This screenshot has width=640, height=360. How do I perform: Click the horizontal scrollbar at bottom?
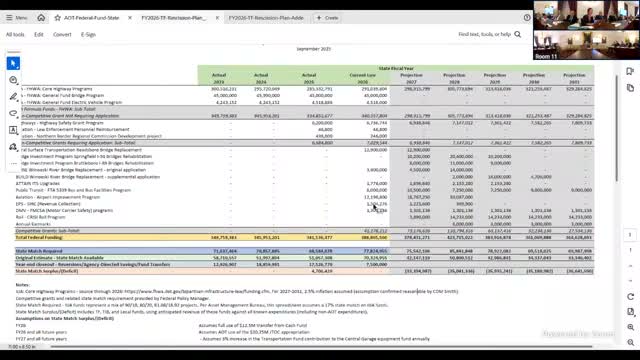tap(321, 347)
